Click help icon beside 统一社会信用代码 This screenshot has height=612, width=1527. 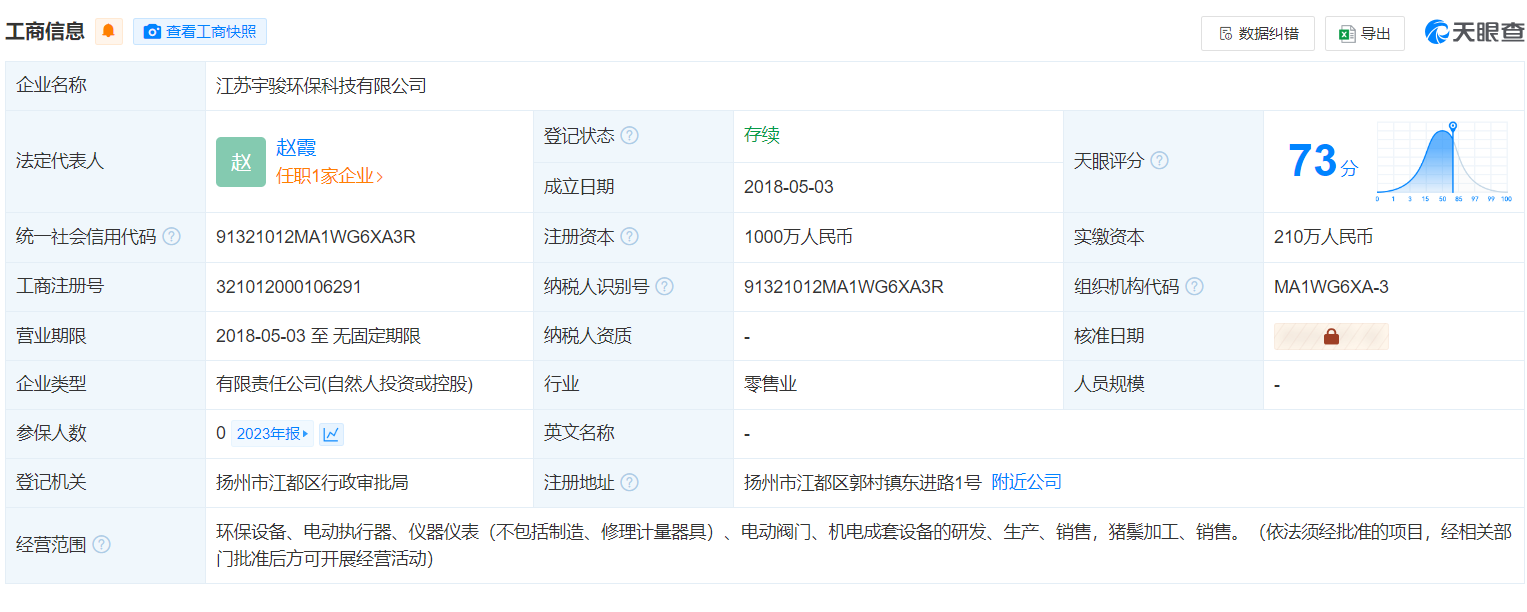click(x=172, y=237)
